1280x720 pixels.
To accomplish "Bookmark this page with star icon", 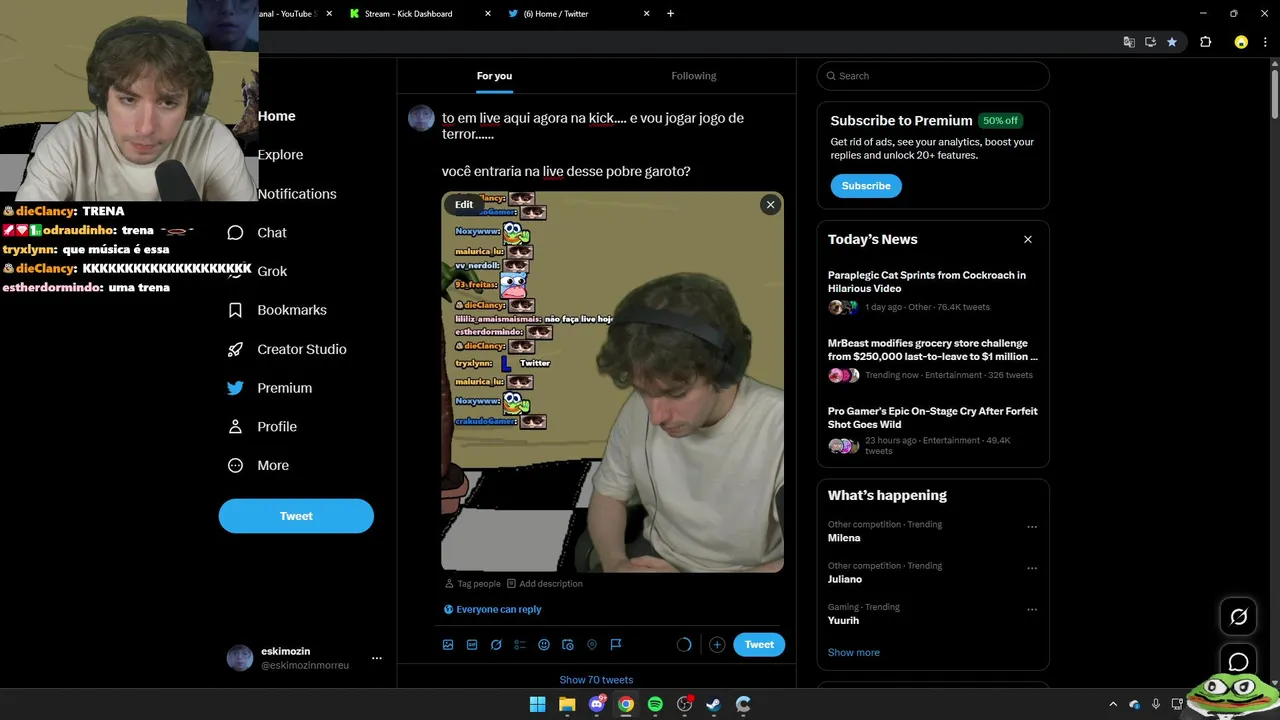I will pos(1172,42).
